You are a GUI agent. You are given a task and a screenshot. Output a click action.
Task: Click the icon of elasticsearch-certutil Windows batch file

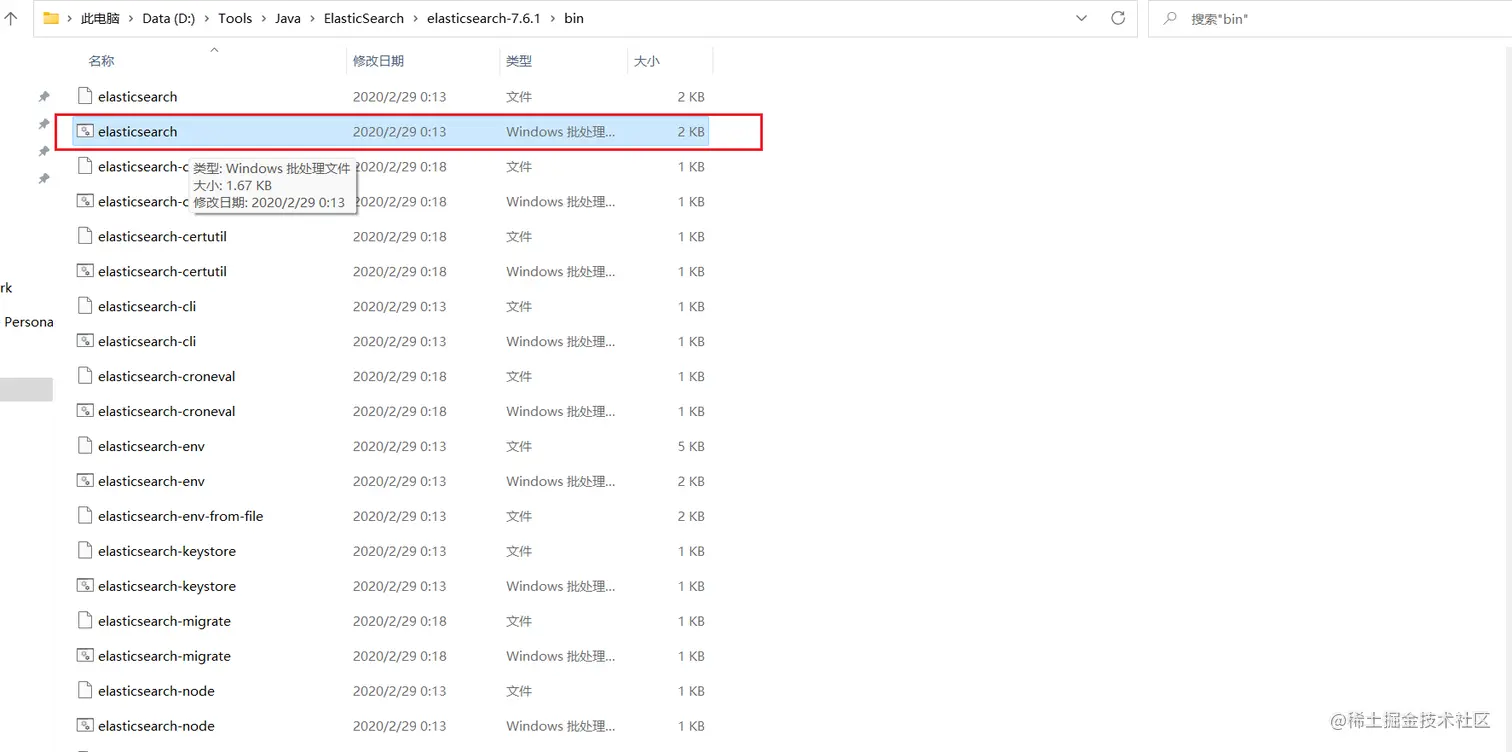[x=85, y=271]
